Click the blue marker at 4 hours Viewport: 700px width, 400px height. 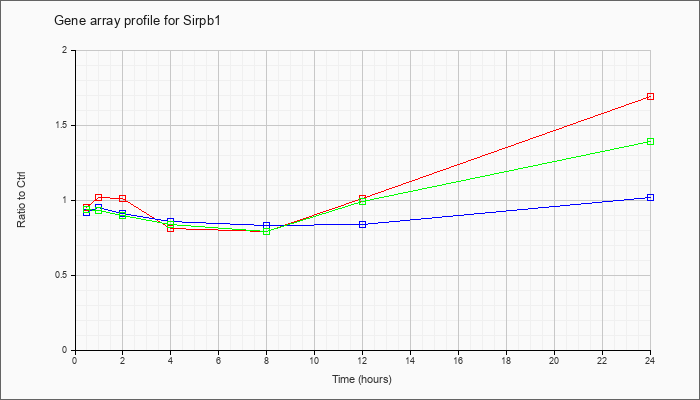tap(171, 221)
